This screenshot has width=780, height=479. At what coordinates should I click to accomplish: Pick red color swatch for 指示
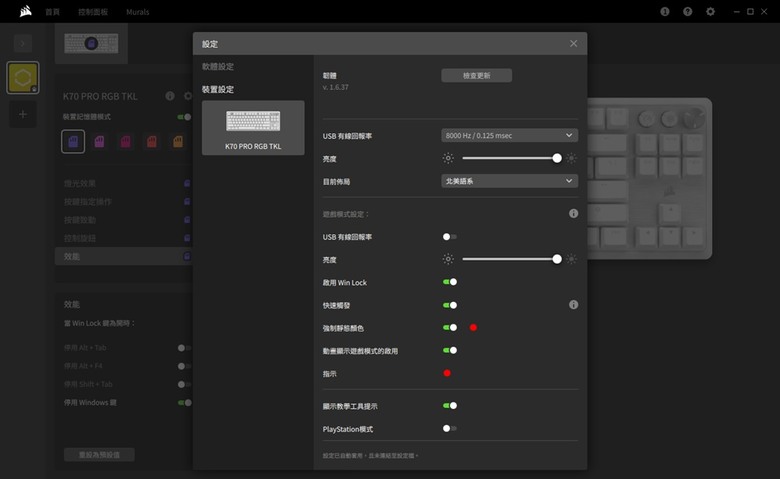click(x=447, y=373)
